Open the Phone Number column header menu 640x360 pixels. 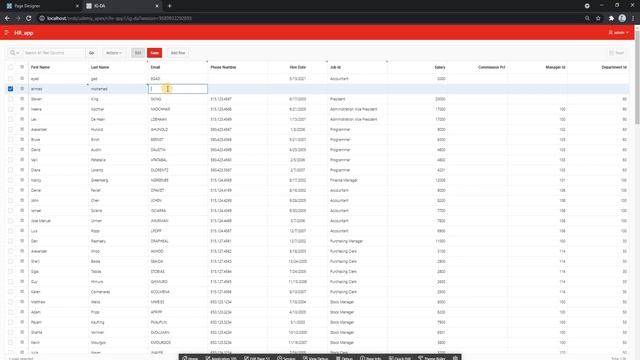click(223, 67)
